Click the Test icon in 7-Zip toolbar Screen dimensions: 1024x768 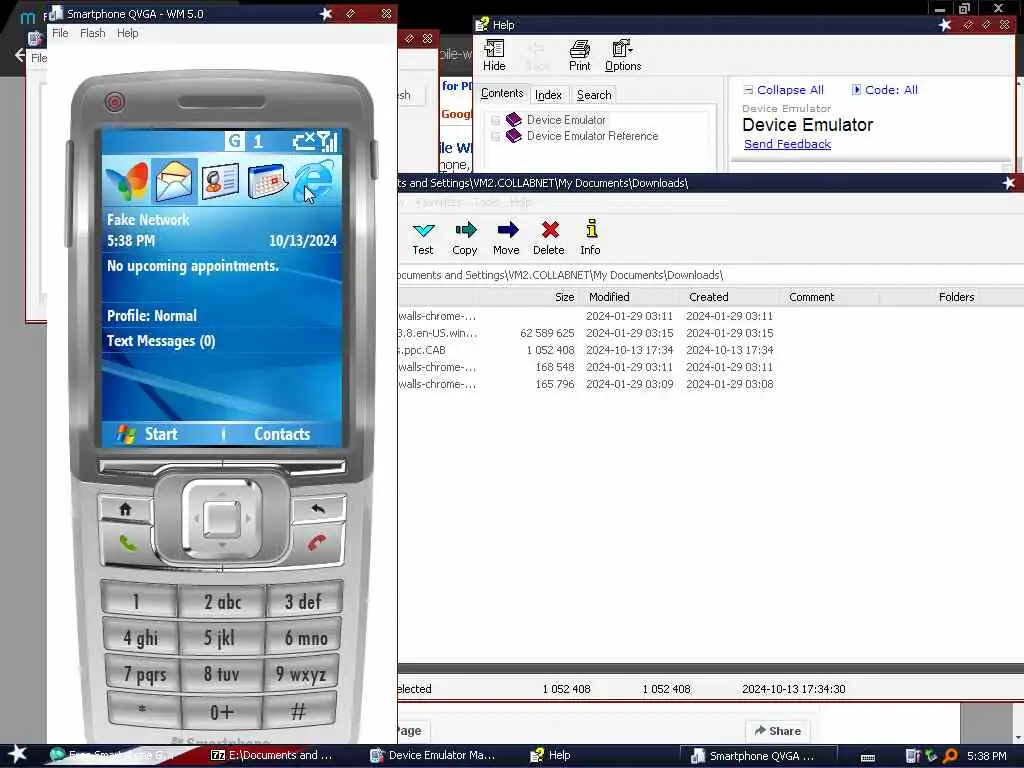423,238
